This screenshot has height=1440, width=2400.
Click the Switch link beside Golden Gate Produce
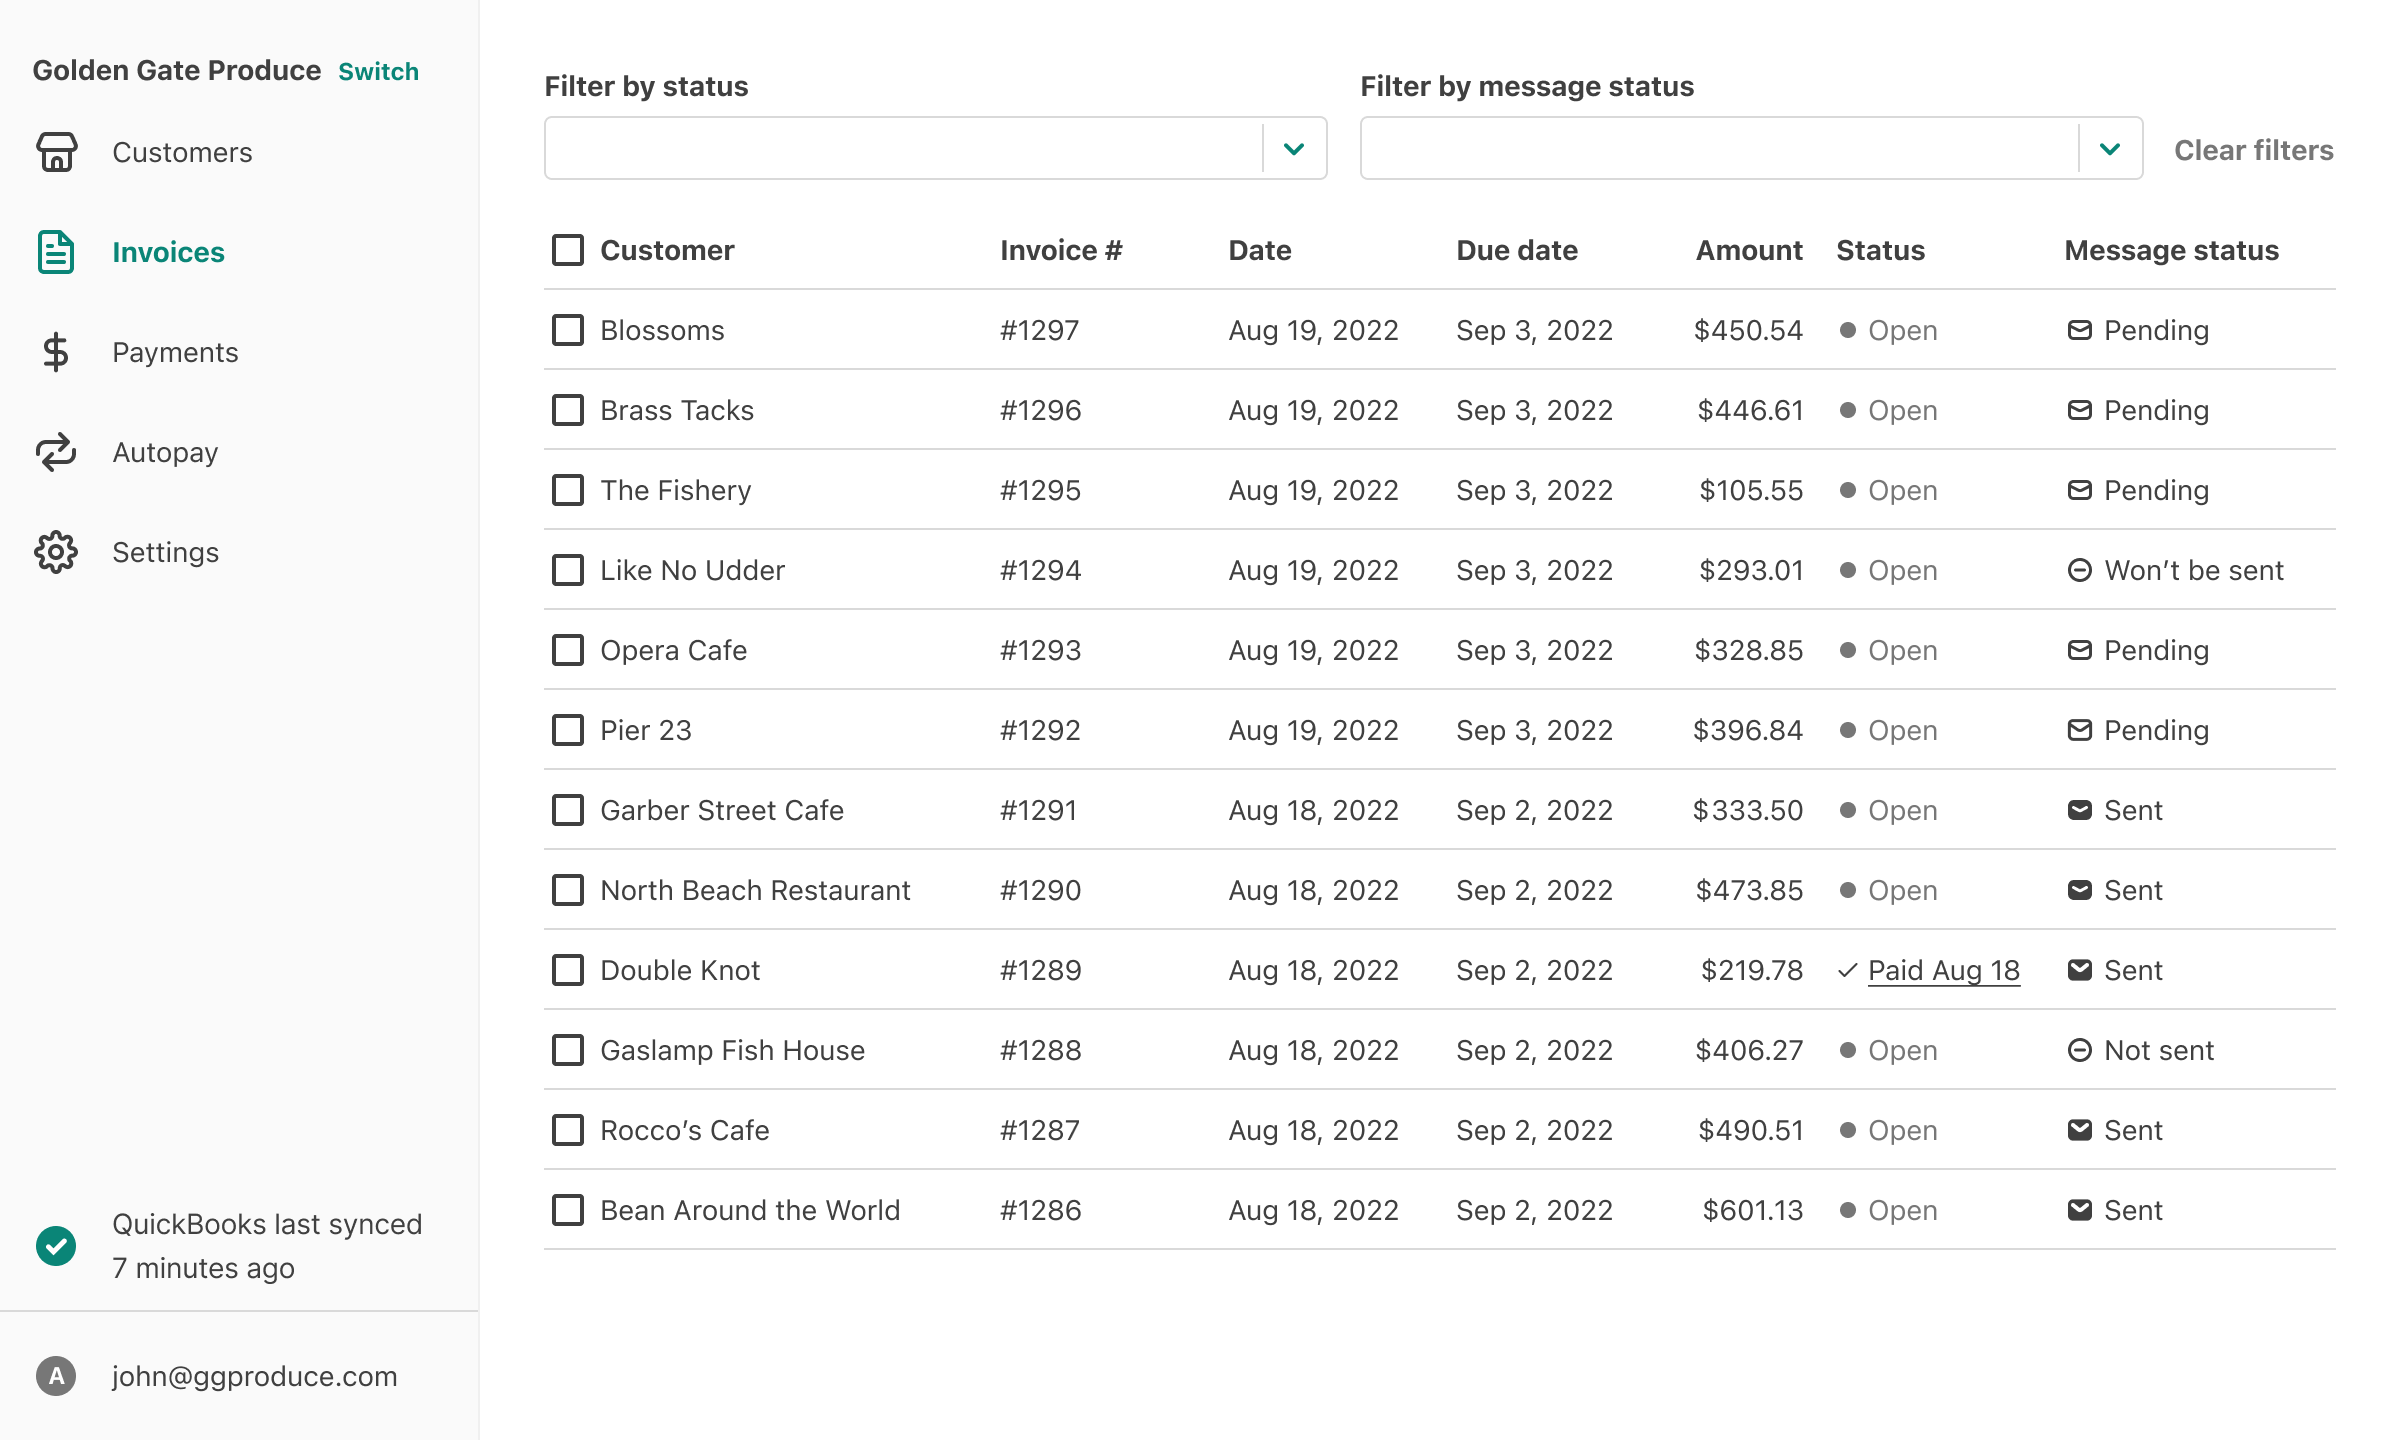coord(378,71)
